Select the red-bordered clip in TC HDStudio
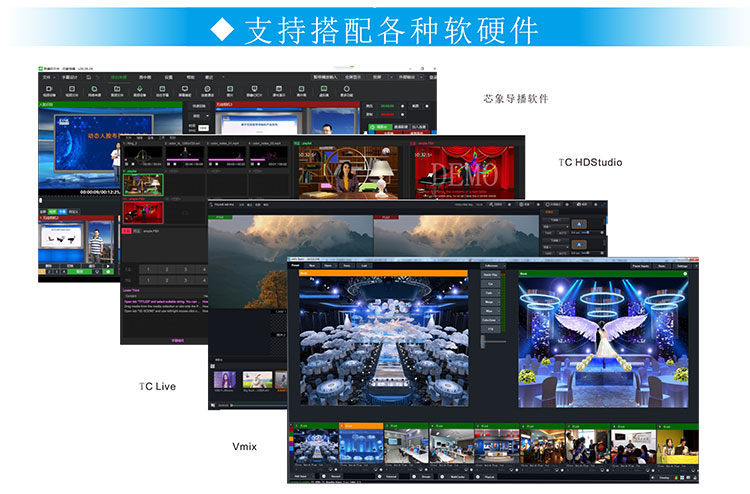Viewport: 750px width, 494px height. coord(142,213)
